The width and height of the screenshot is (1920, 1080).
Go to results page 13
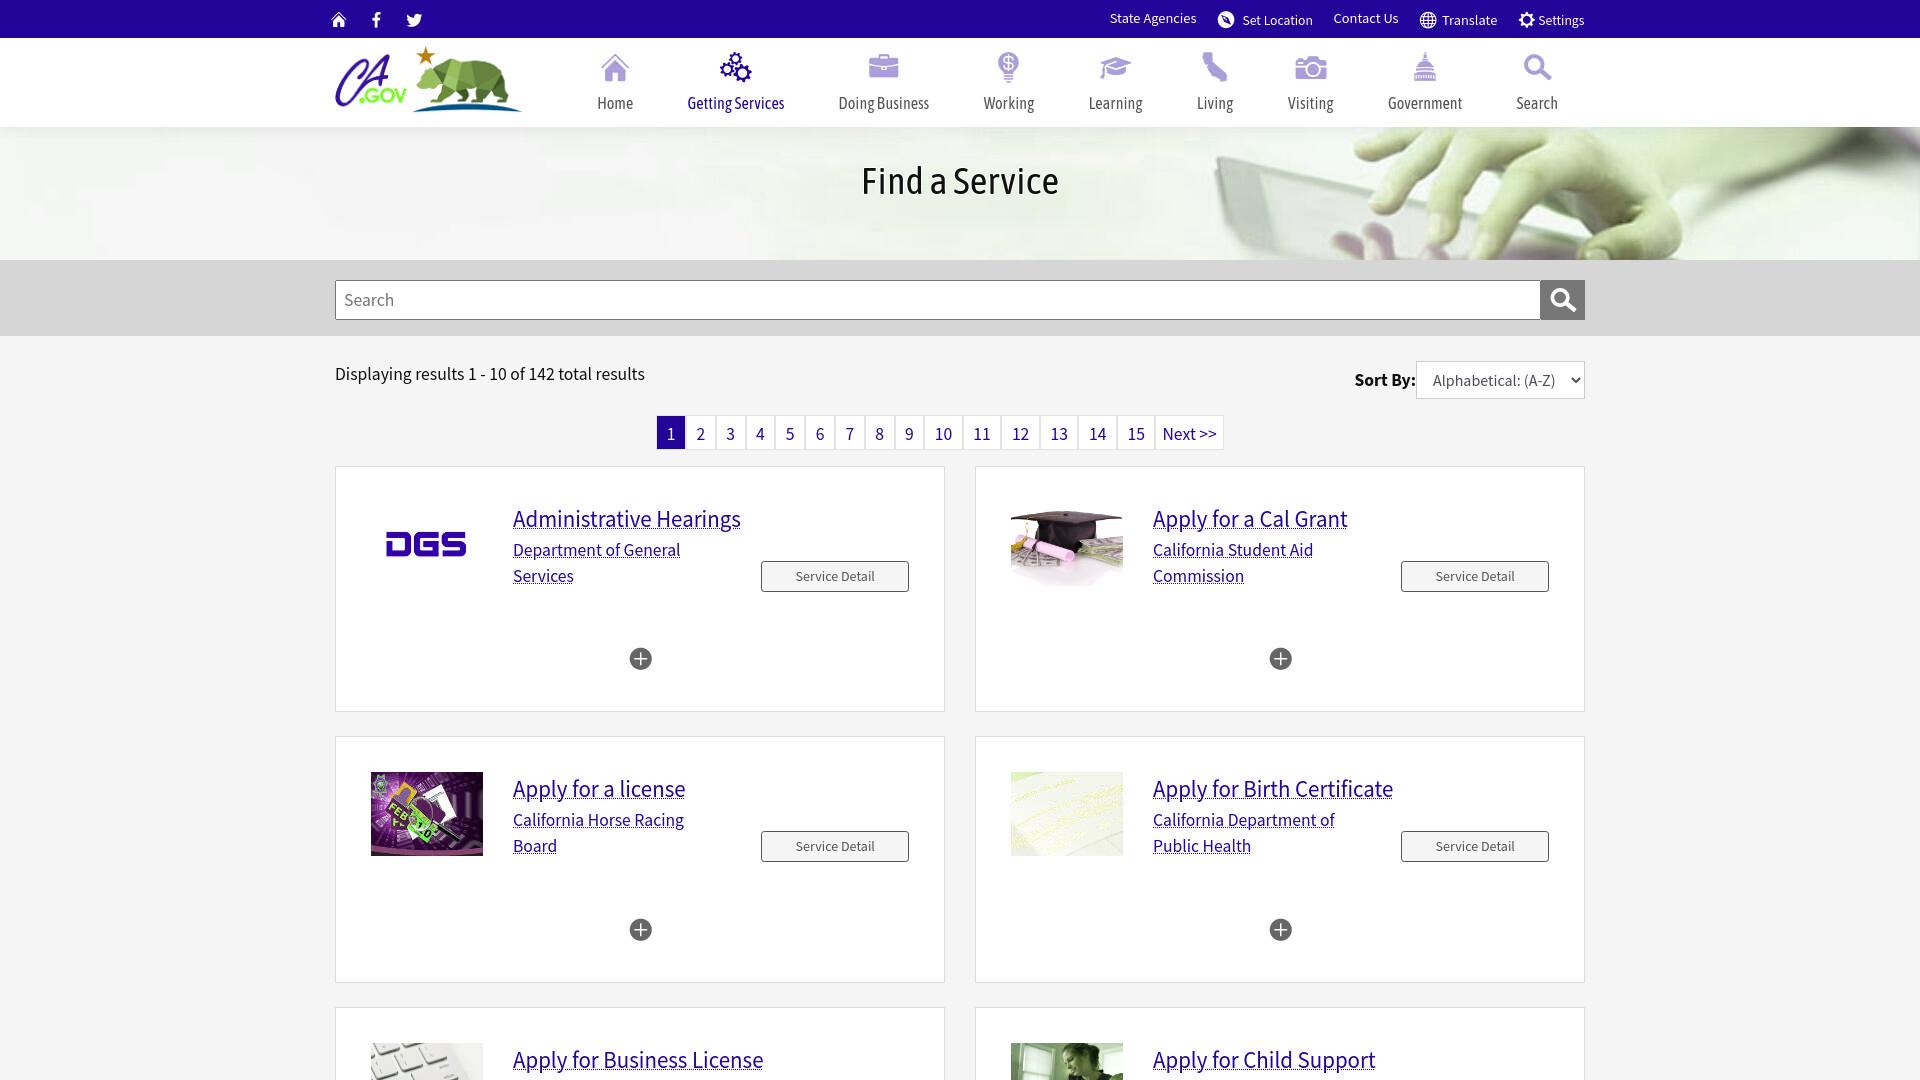(1059, 433)
